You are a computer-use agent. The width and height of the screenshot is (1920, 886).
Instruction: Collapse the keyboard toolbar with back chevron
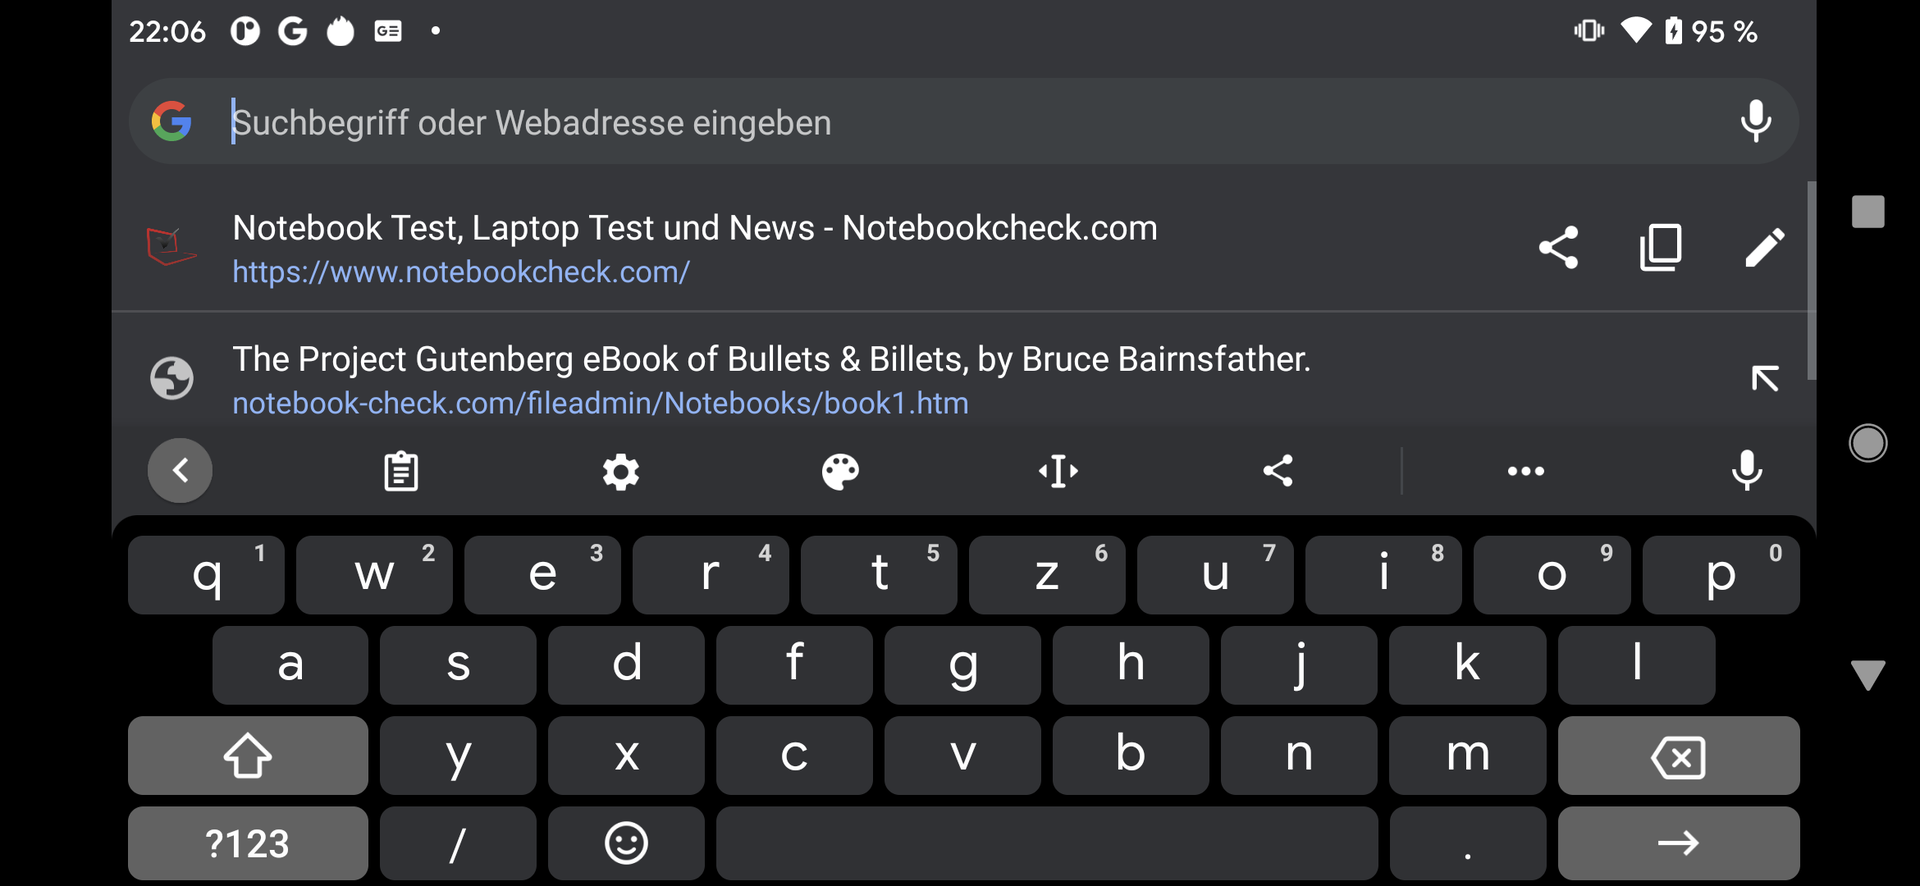coord(180,471)
